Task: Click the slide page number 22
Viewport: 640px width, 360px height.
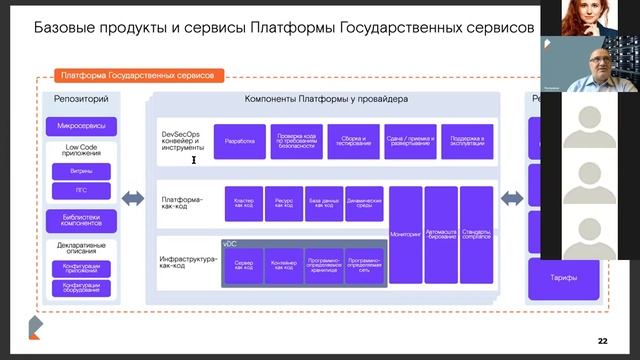Action: (x=602, y=341)
